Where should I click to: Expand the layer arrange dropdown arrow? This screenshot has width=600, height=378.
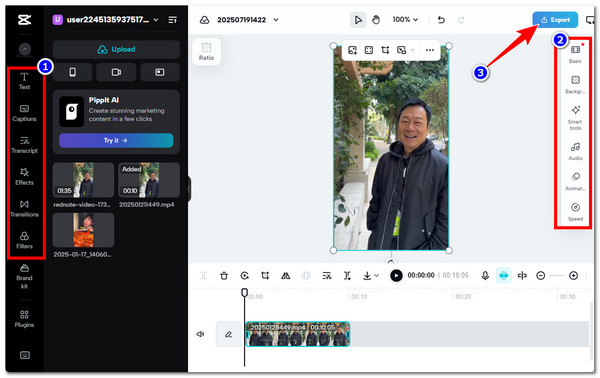click(x=412, y=50)
